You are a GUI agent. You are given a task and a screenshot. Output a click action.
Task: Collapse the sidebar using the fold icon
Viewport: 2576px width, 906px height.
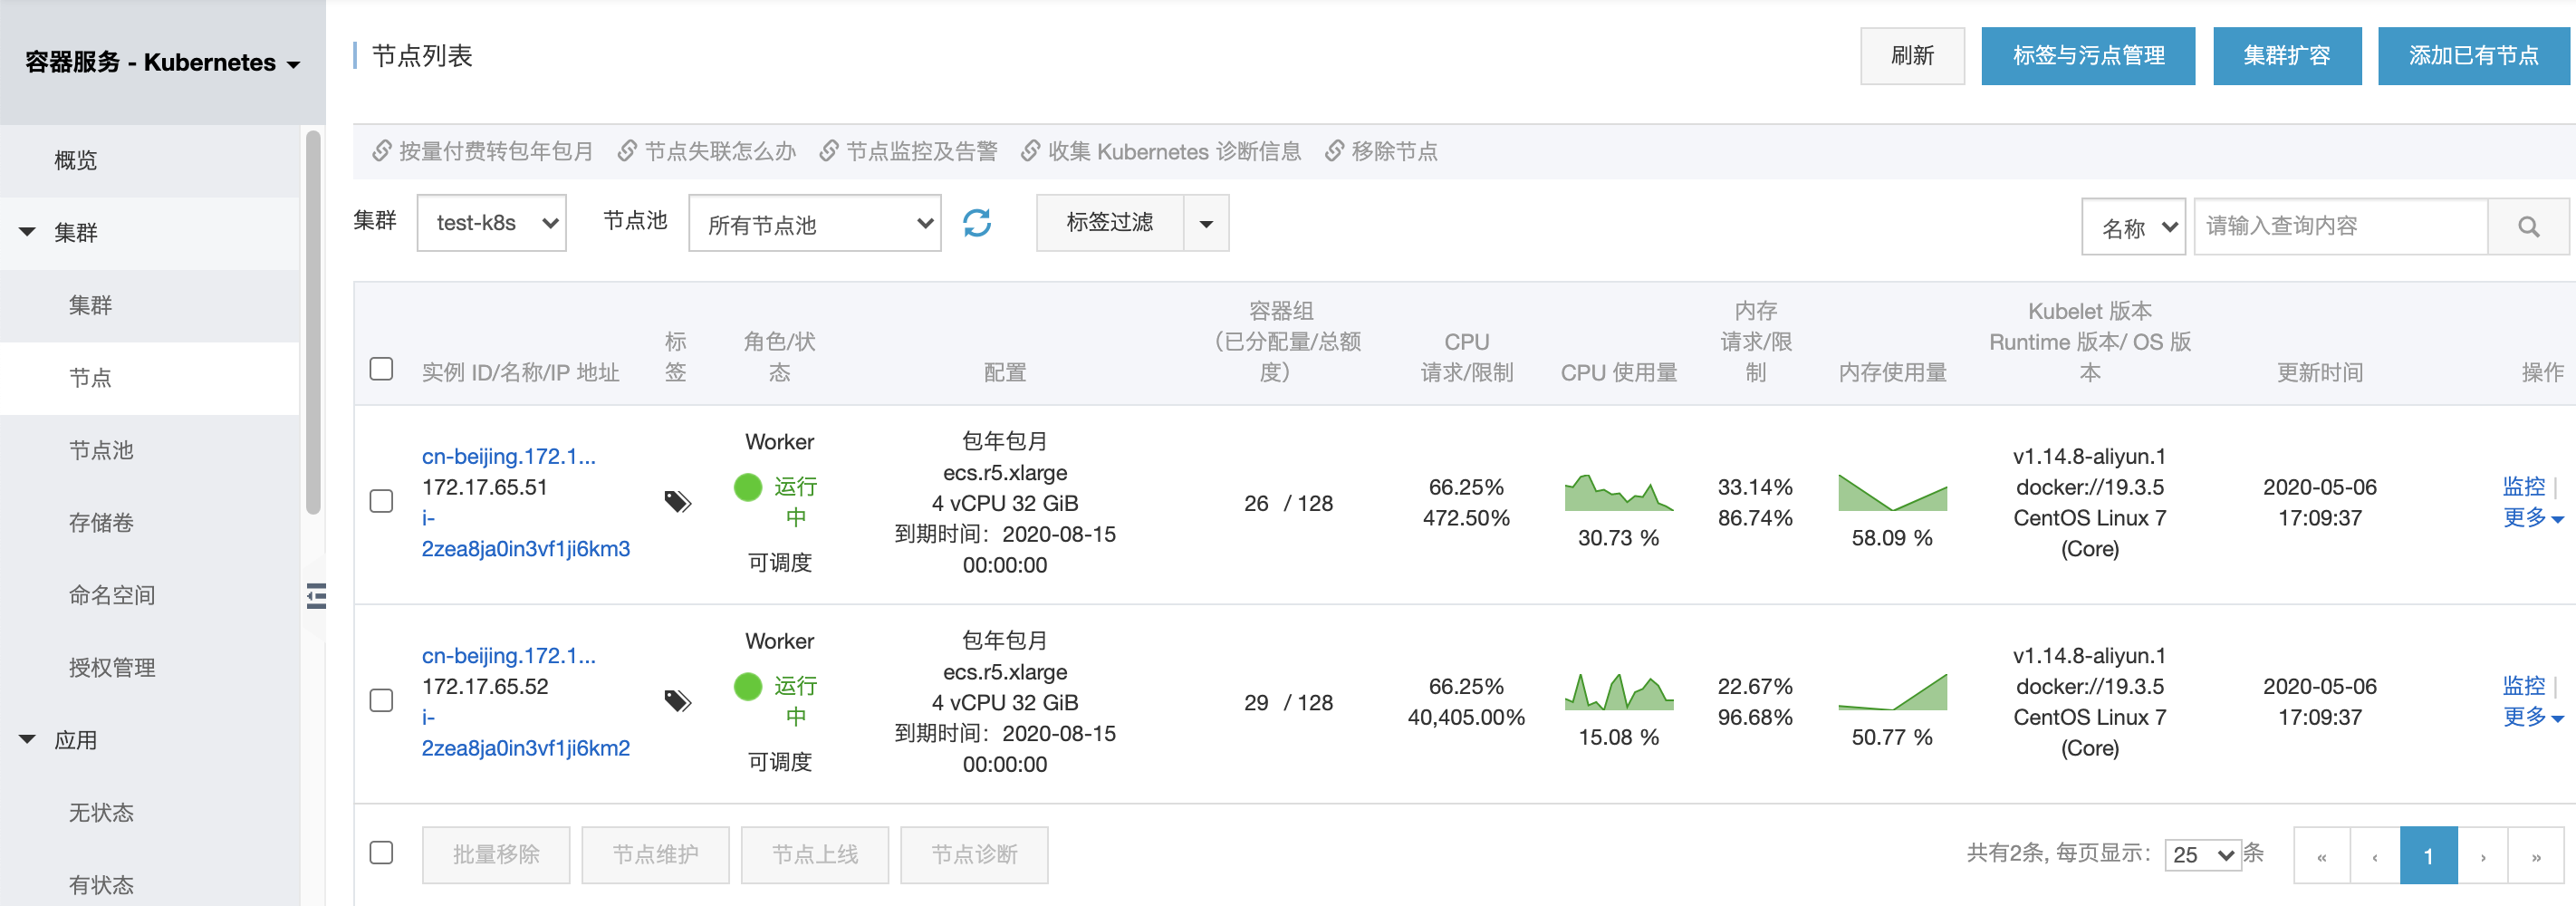316,596
